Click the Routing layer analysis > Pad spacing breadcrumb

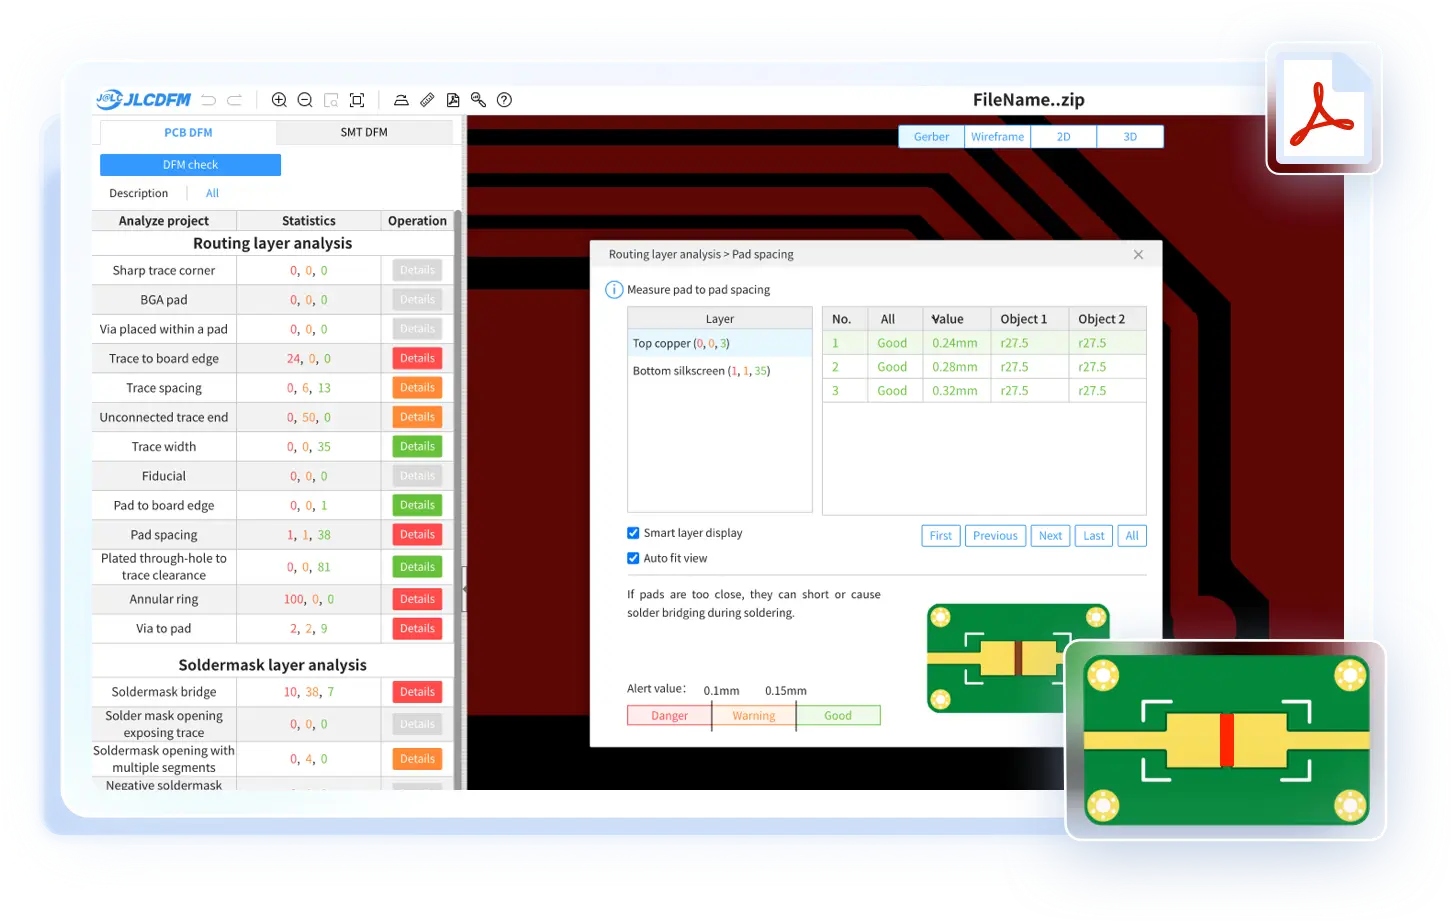701,255
